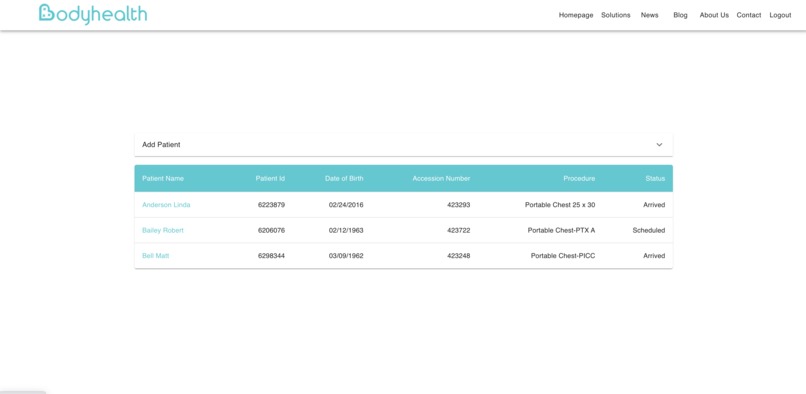Select patient id 6298344
The image size is (806, 394).
point(271,256)
